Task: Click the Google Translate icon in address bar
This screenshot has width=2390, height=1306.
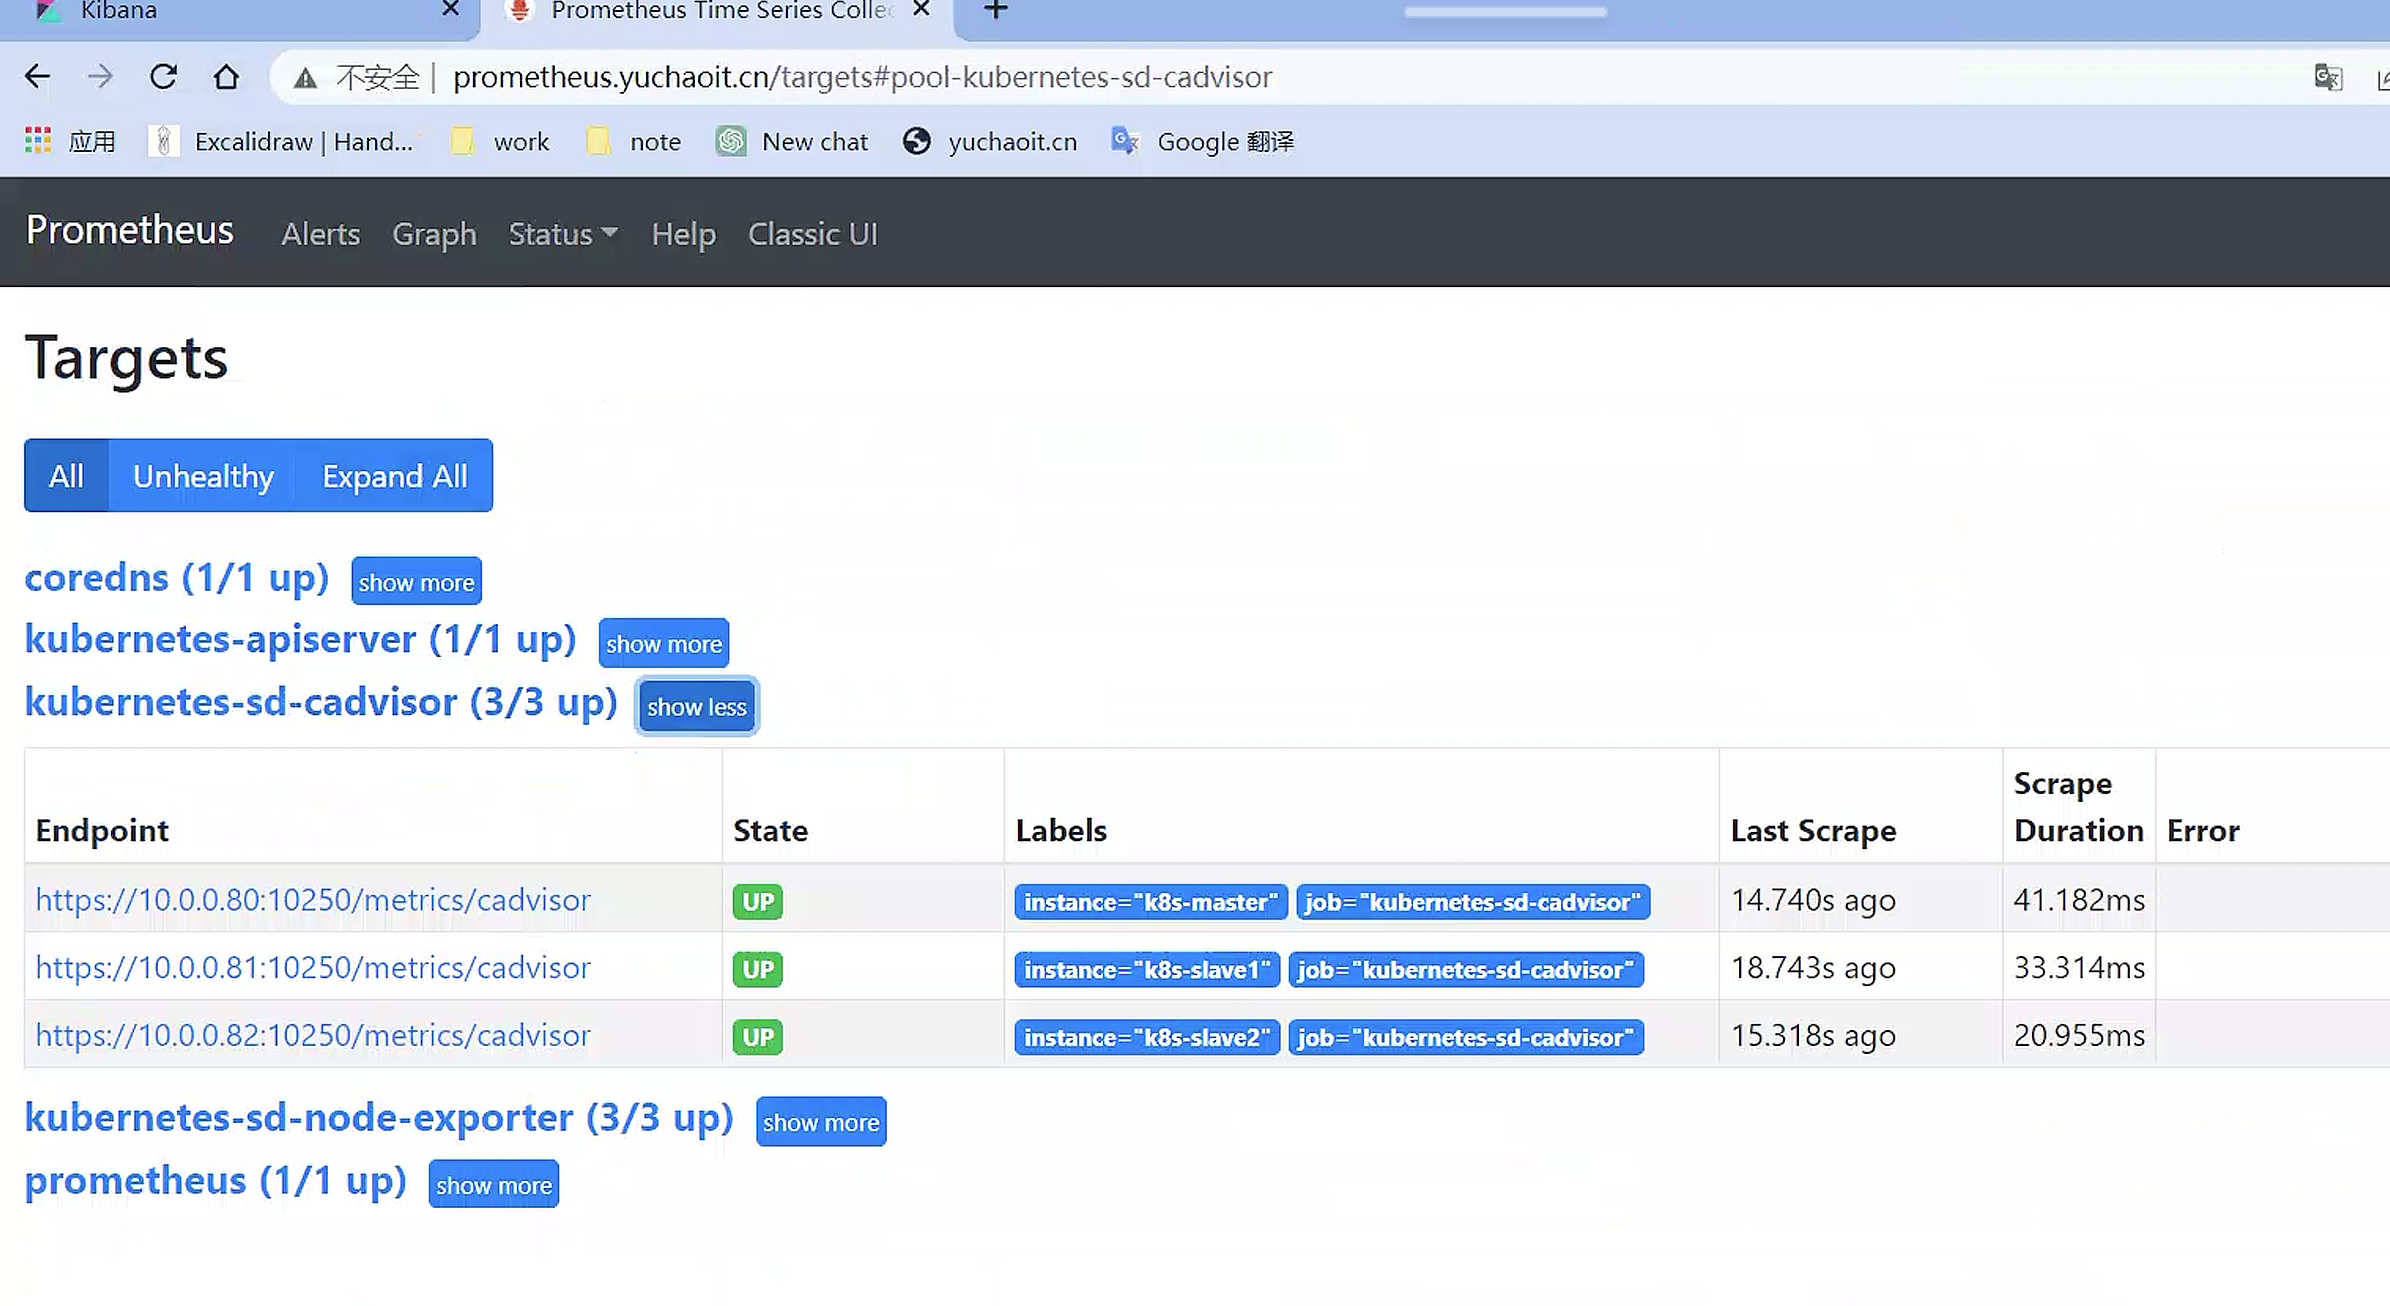Action: click(x=2328, y=77)
